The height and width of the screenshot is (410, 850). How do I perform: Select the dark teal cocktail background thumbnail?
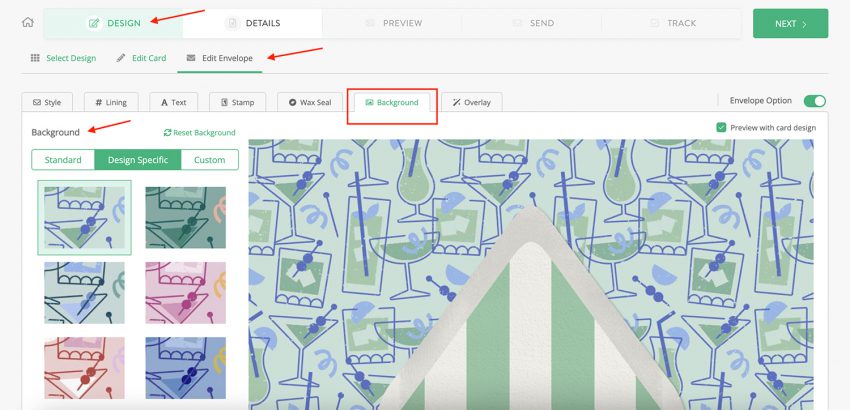point(185,217)
